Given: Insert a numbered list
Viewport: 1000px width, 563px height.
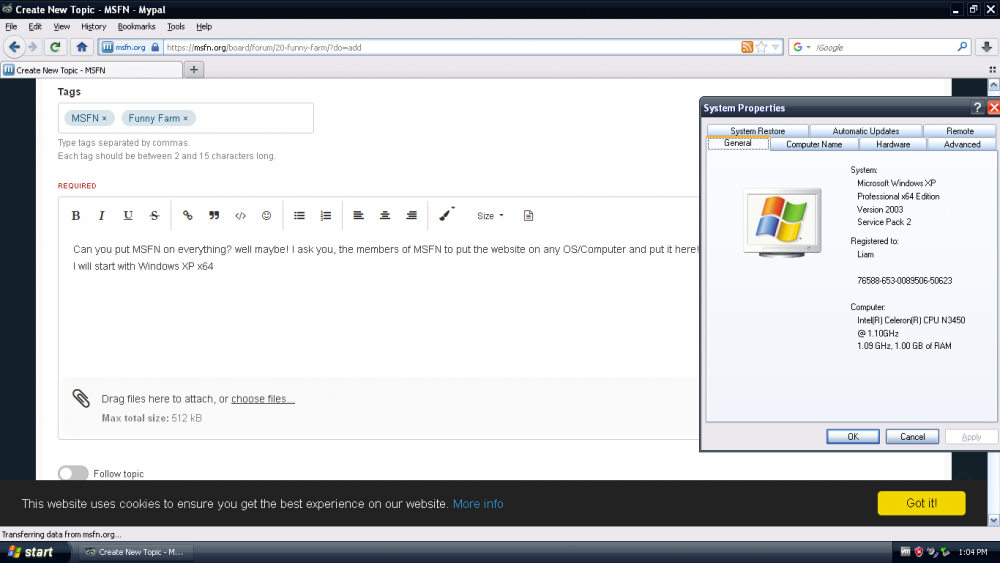Looking at the screenshot, I should (325, 216).
